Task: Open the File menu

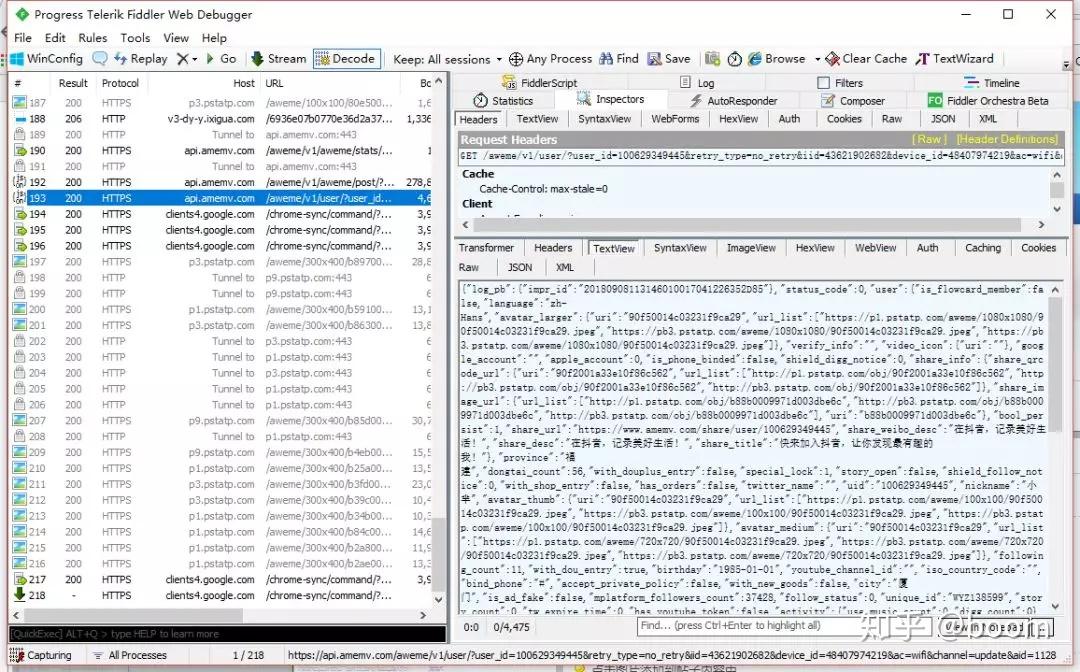Action: tap(23, 38)
